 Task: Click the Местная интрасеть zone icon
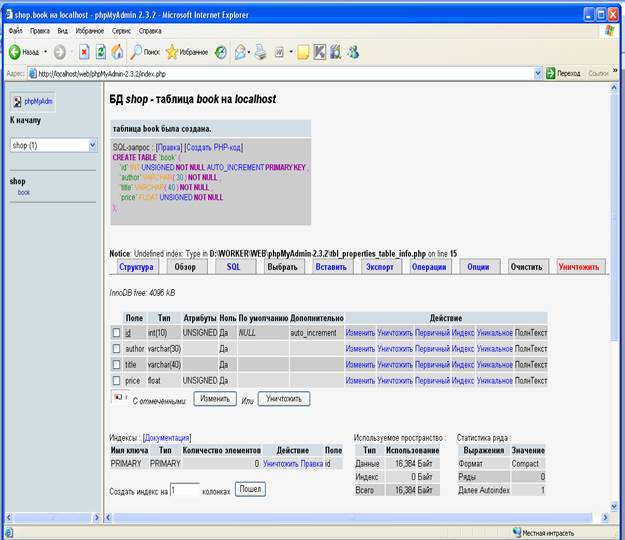pyautogui.click(x=517, y=532)
